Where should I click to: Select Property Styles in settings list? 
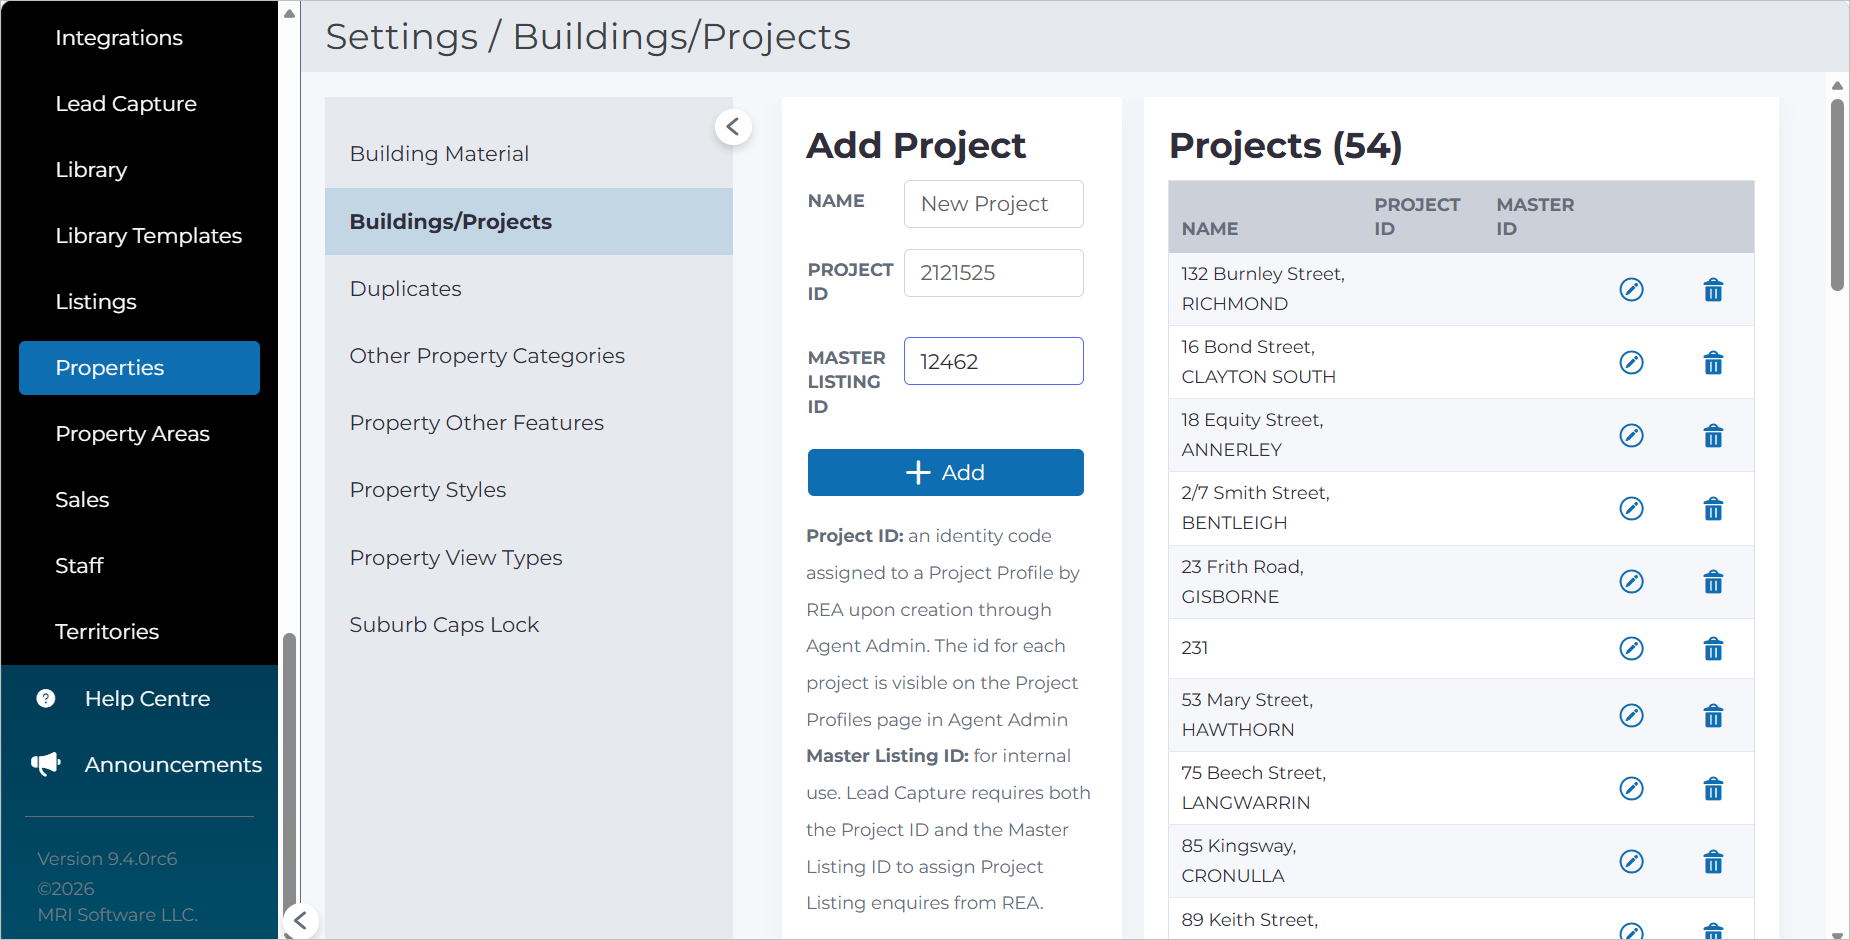tap(428, 489)
